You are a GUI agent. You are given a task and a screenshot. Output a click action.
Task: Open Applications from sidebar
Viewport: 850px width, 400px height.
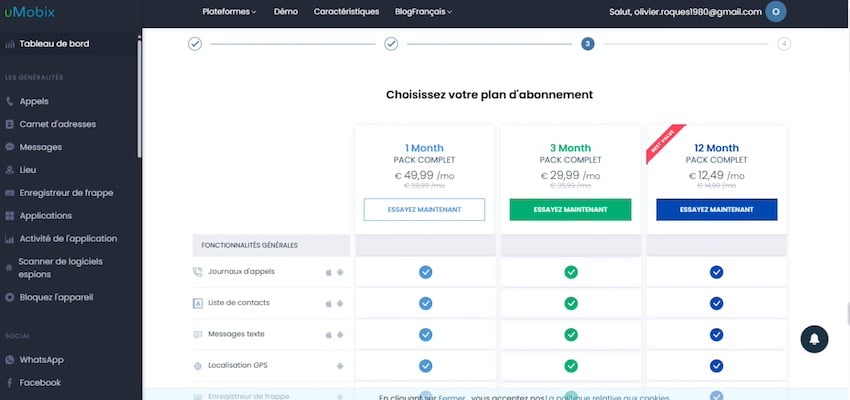click(46, 216)
